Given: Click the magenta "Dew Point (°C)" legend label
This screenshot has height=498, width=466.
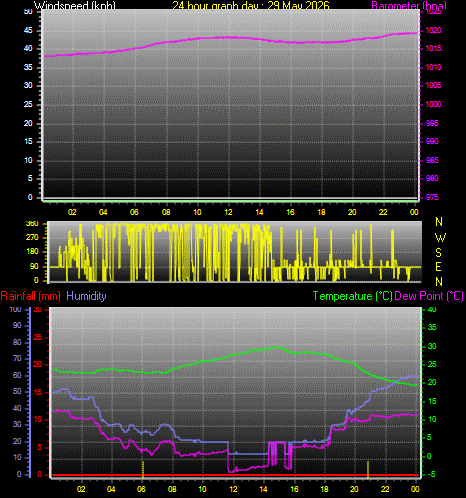Looking at the screenshot, I should click(429, 296).
